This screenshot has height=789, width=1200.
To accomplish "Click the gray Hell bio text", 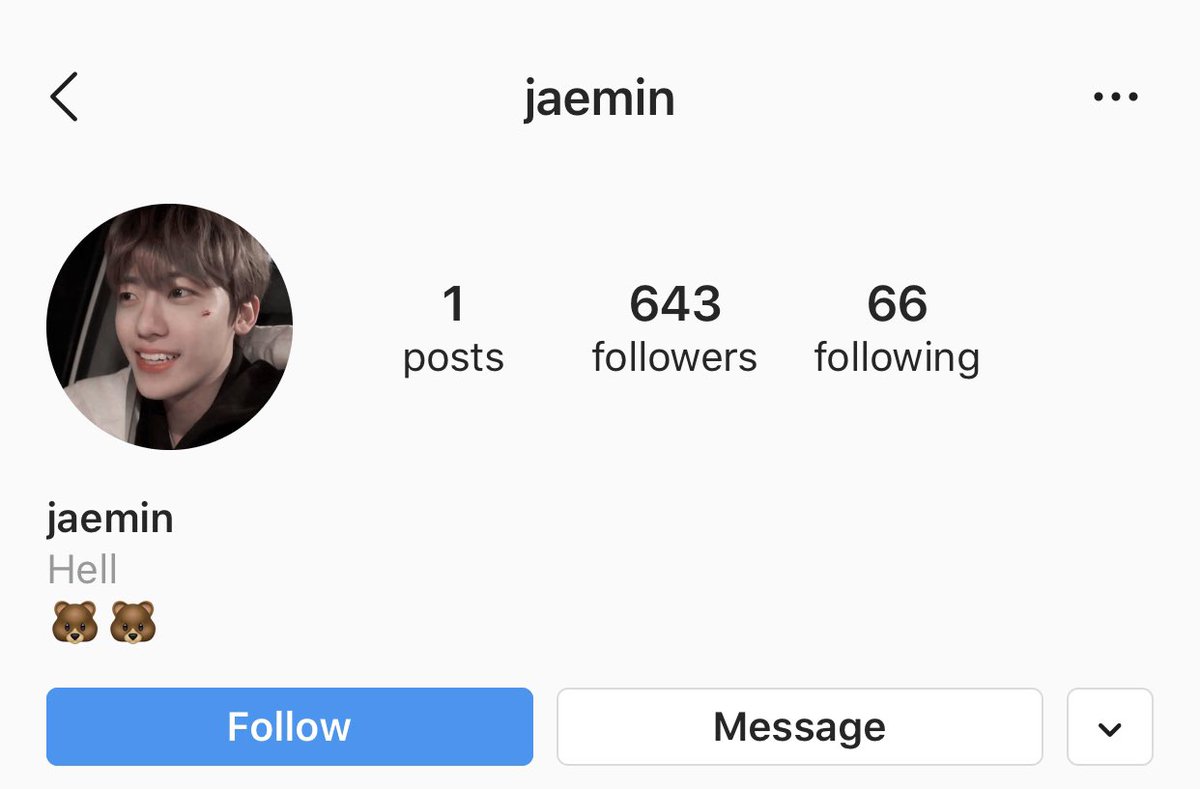I will (82, 570).
